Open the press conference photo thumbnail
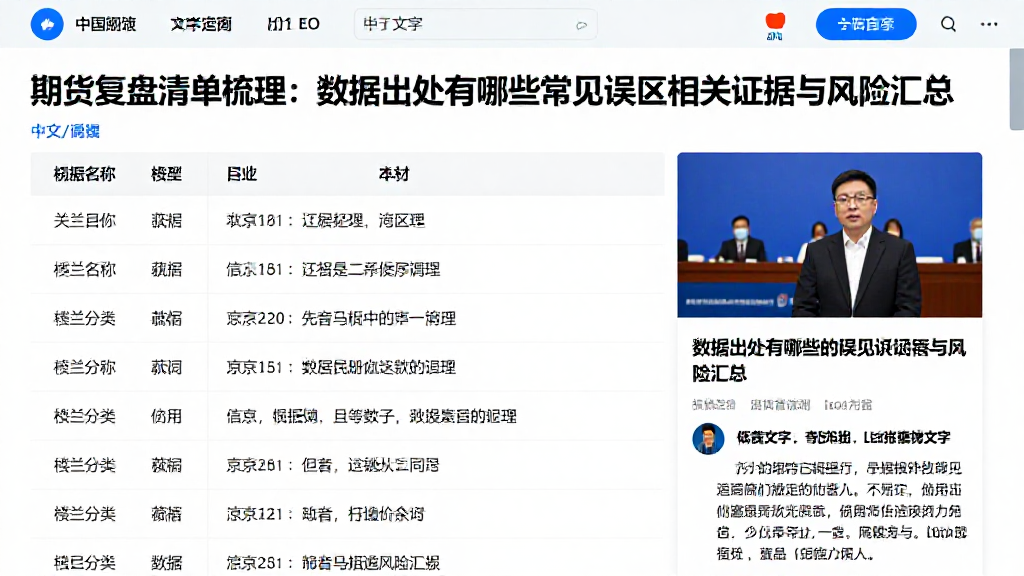This screenshot has width=1024, height=576. tap(829, 235)
